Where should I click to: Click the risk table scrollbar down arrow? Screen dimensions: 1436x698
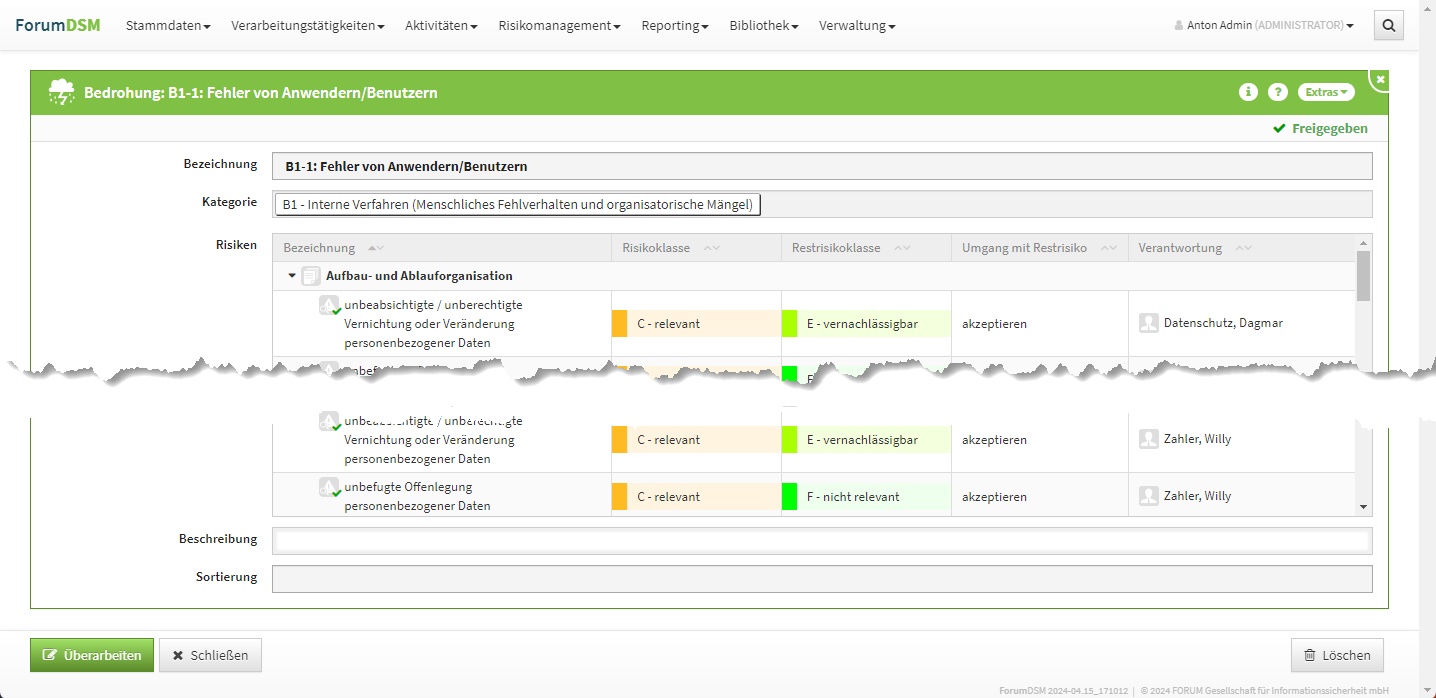(x=1363, y=507)
